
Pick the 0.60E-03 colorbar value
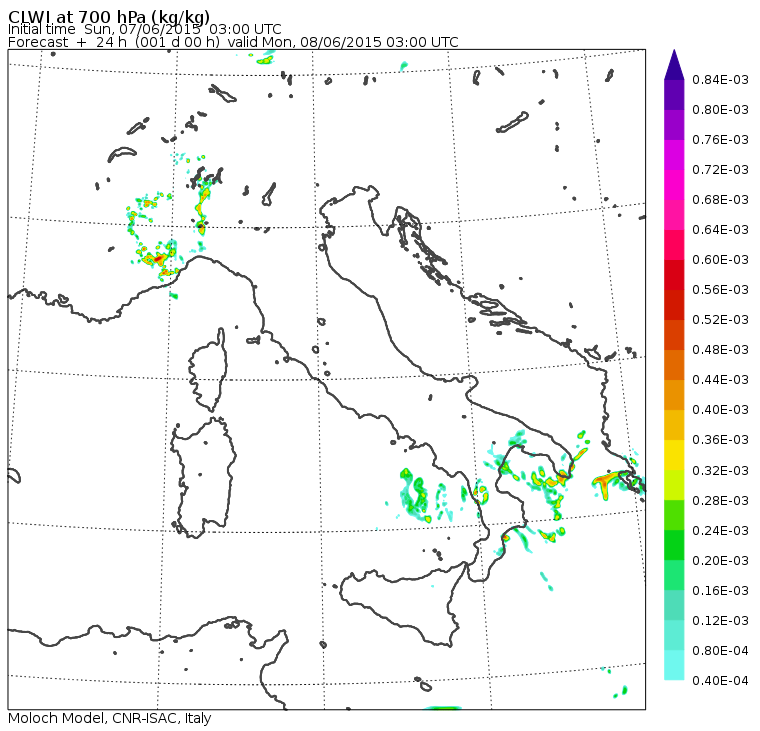[720, 260]
